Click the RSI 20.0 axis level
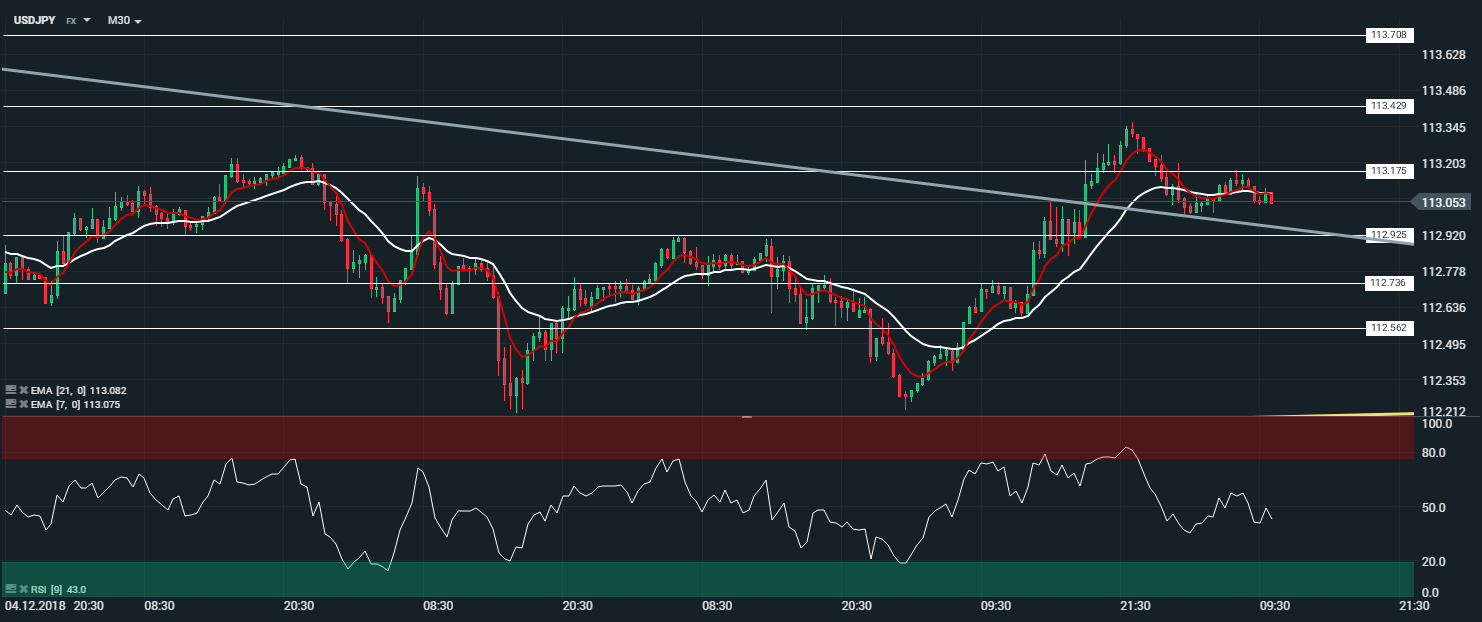This screenshot has width=1482, height=622. pos(1434,561)
